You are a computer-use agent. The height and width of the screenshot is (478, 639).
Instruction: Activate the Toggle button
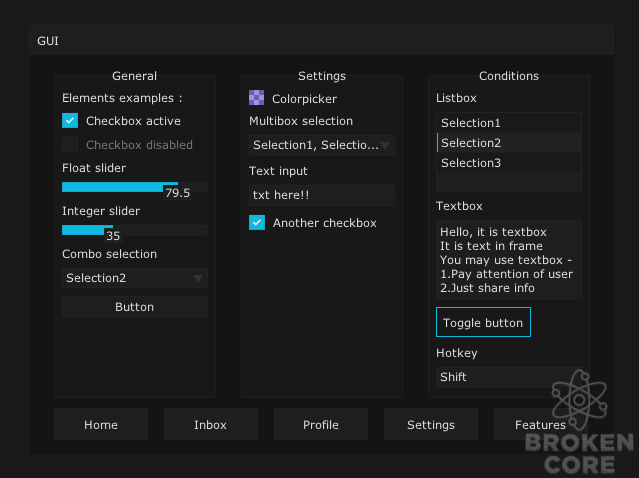pos(483,322)
